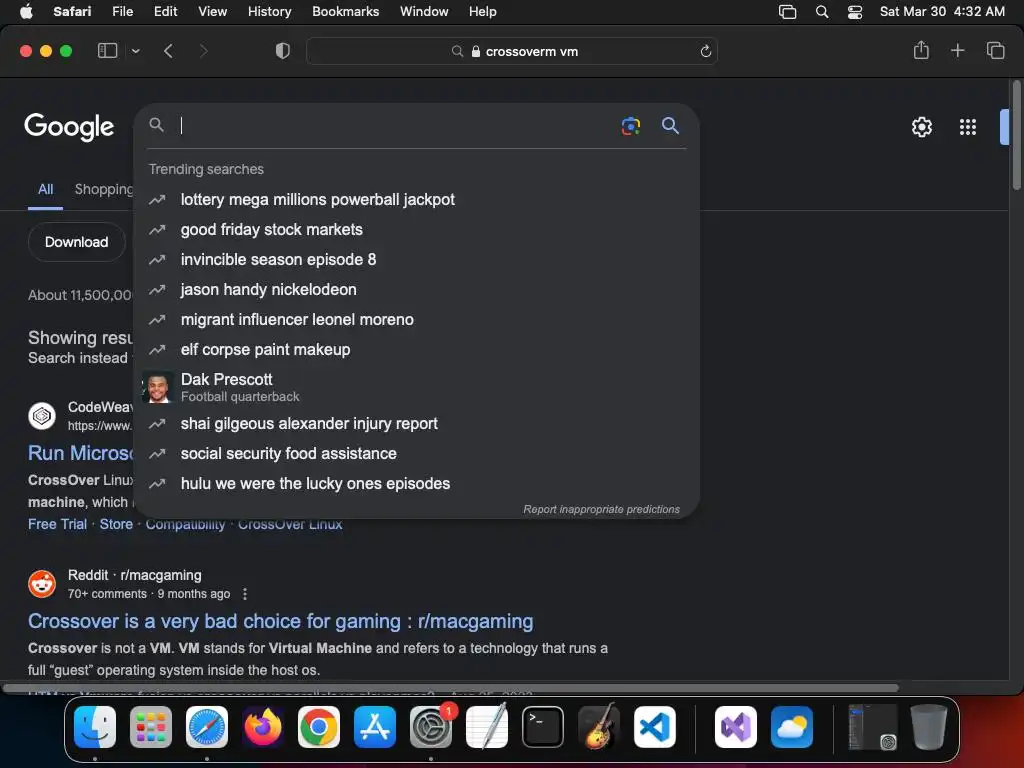The width and height of the screenshot is (1024, 768).
Task: Open Firefox from the Dock
Action: point(263,727)
